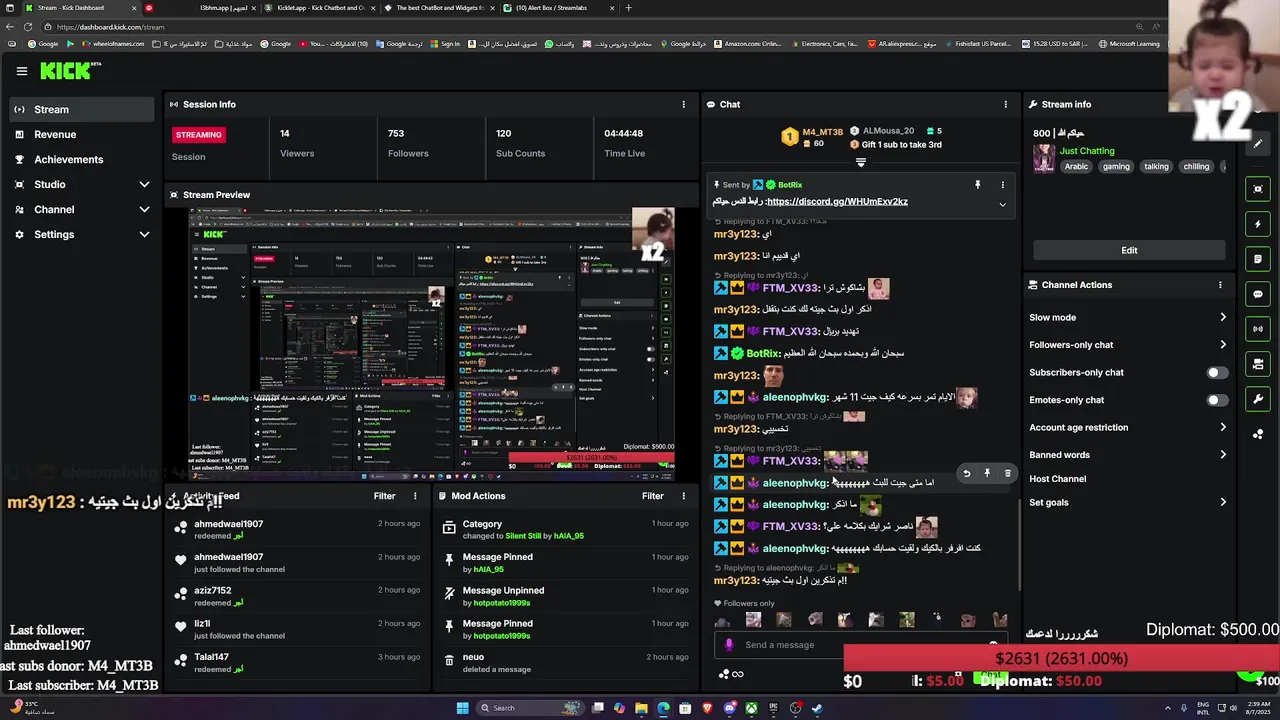Click the Stream Preview thumbnail

point(432,343)
